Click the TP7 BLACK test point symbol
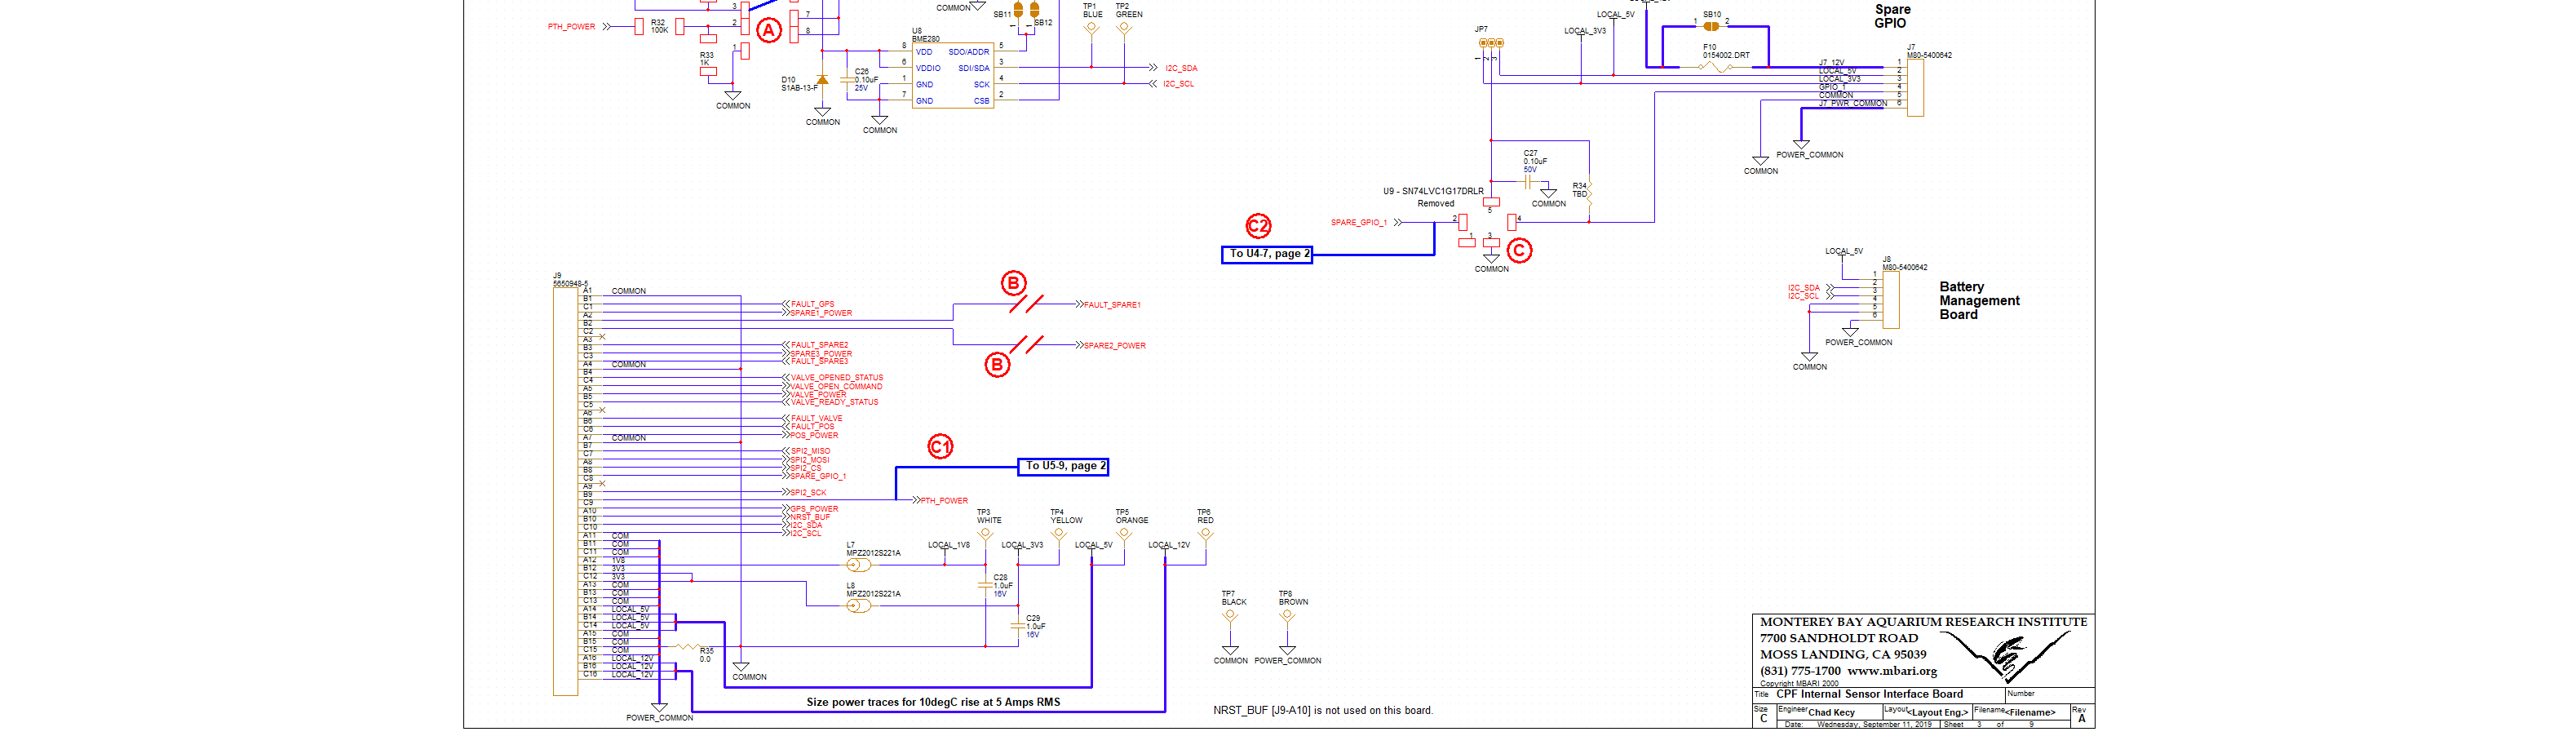This screenshot has width=2576, height=745. 1230,616
